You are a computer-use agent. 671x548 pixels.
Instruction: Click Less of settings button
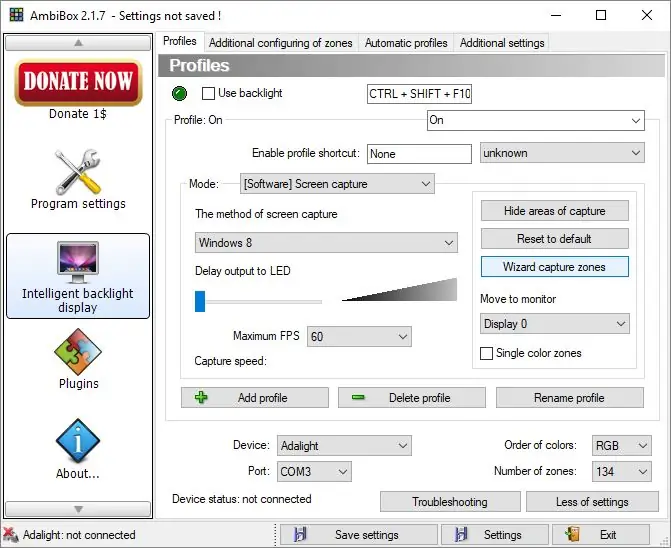coord(592,501)
